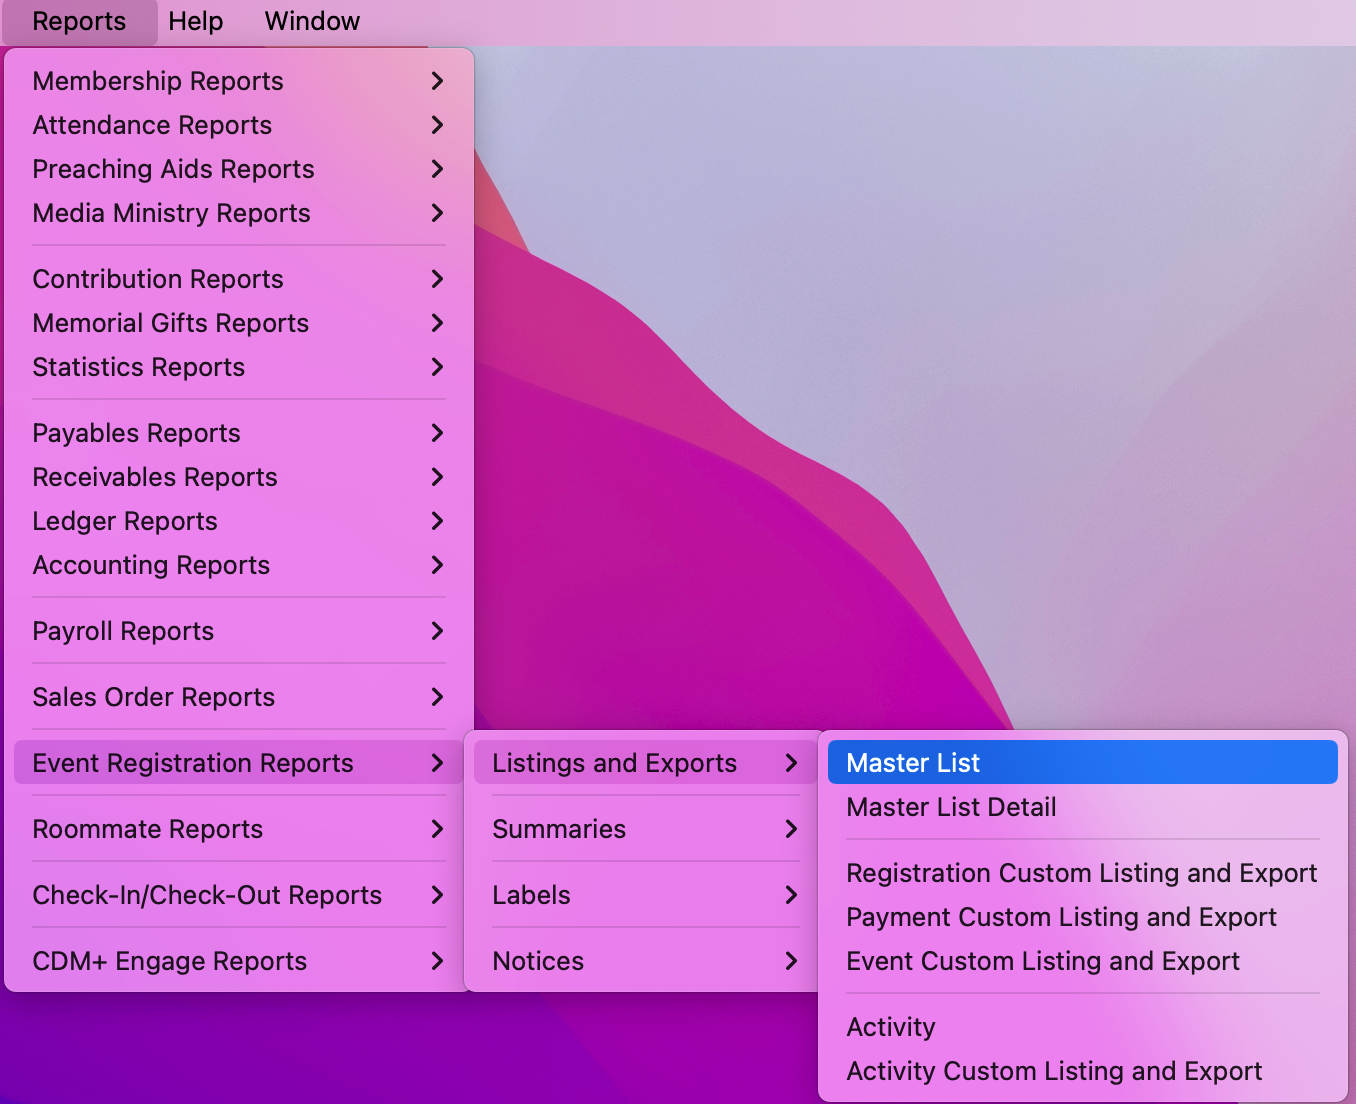Click Help in the menu bar
Screen dimensions: 1356x1104
point(195,21)
